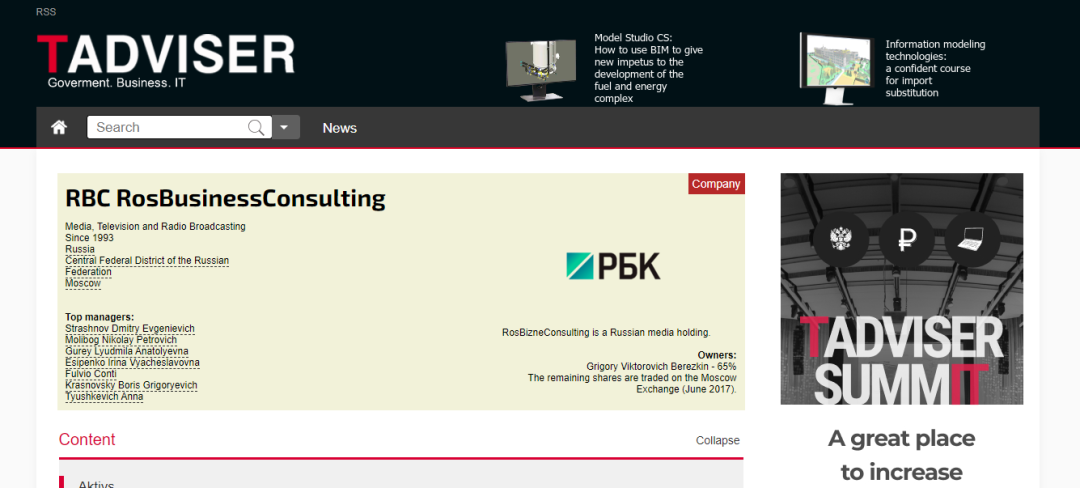Click the Content heading
The height and width of the screenshot is (488, 1080).
coord(87,440)
